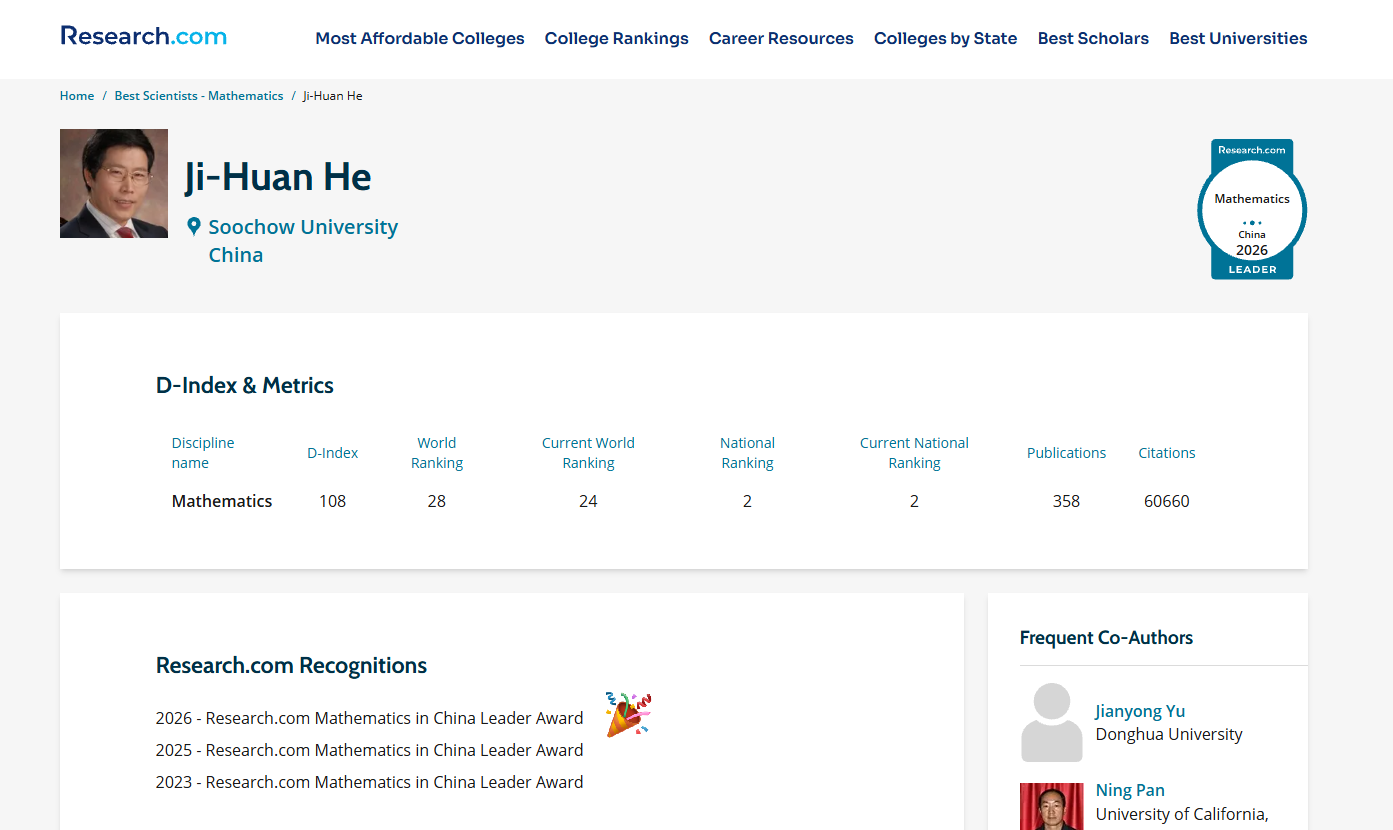The width and height of the screenshot is (1393, 830).
Task: Click the location pin icon beside Soochow University
Action: click(194, 227)
